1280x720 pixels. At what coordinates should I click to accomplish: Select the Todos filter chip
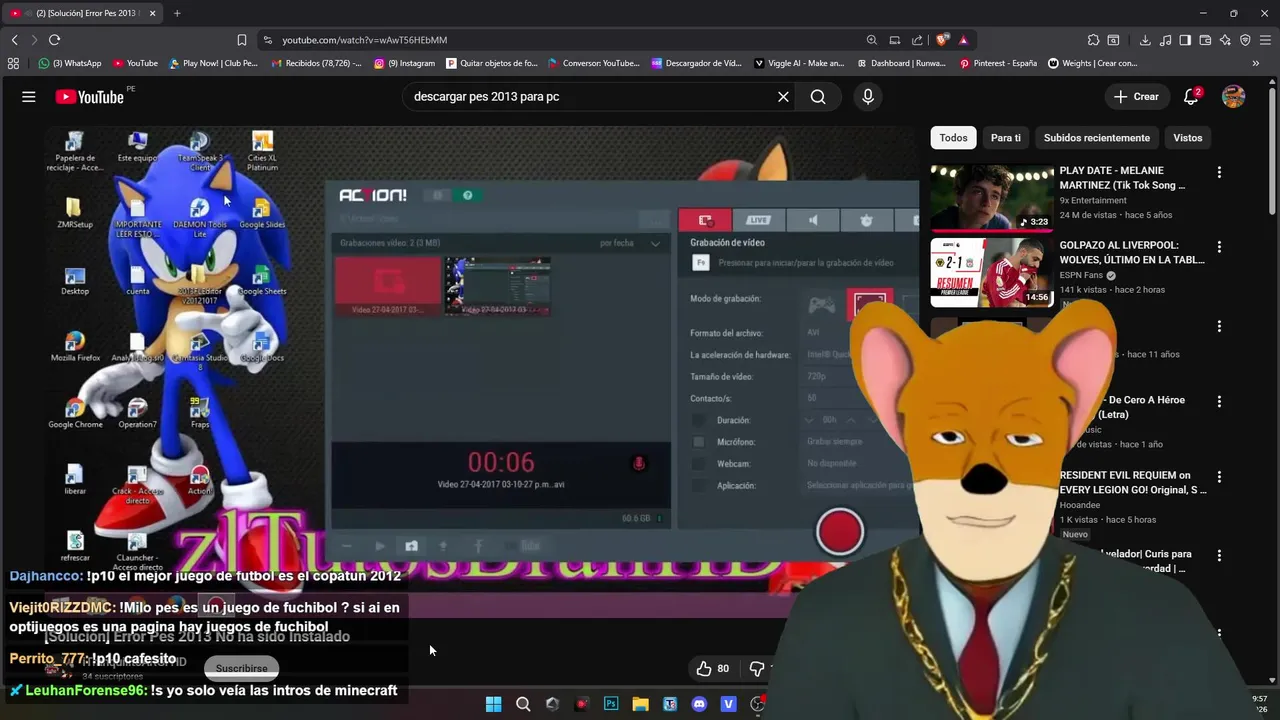[x=953, y=138]
